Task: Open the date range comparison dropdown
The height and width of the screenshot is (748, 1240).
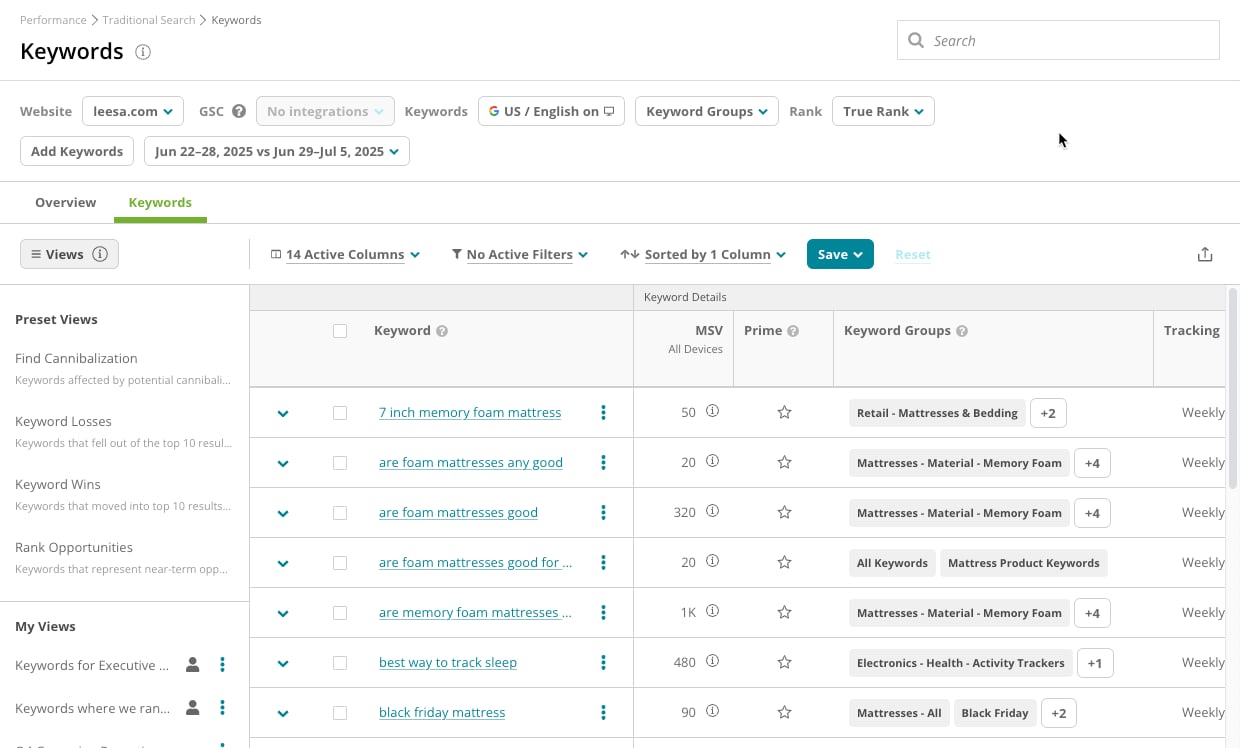Action: point(277,151)
